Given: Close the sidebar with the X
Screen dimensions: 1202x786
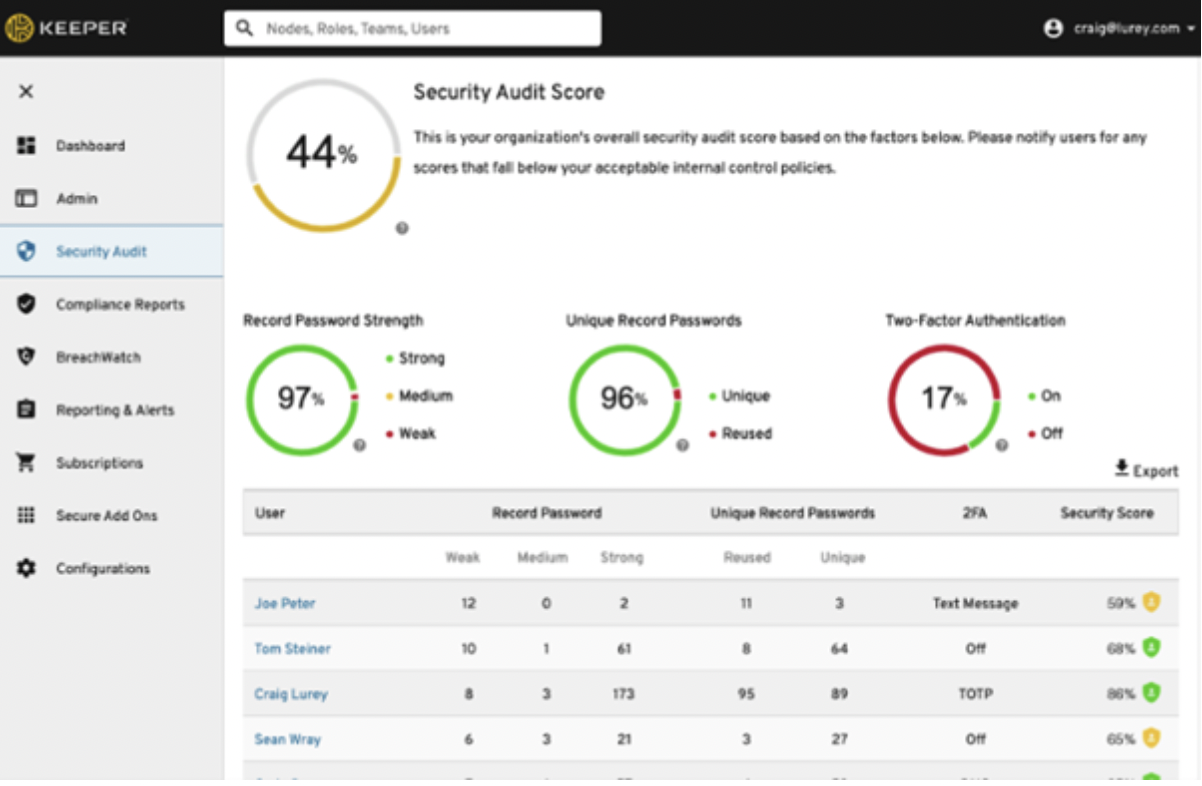Looking at the screenshot, I should pos(25,90).
